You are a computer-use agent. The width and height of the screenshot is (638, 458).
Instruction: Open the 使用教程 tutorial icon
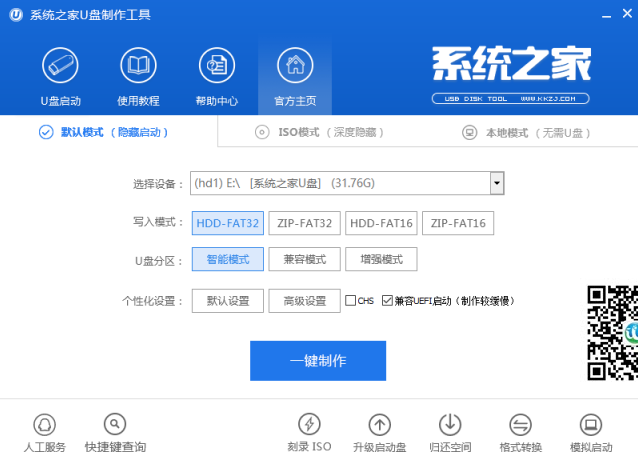[138, 66]
